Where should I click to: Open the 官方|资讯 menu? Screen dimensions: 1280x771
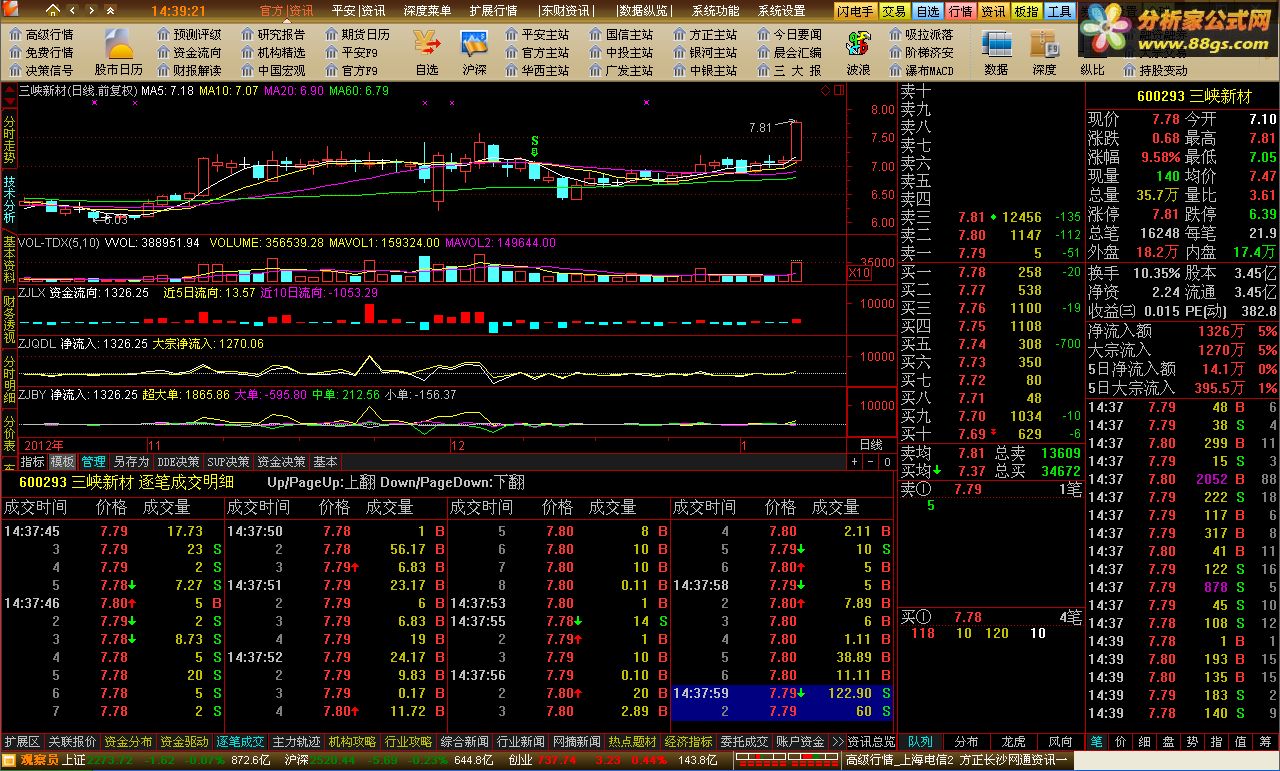click(x=286, y=11)
